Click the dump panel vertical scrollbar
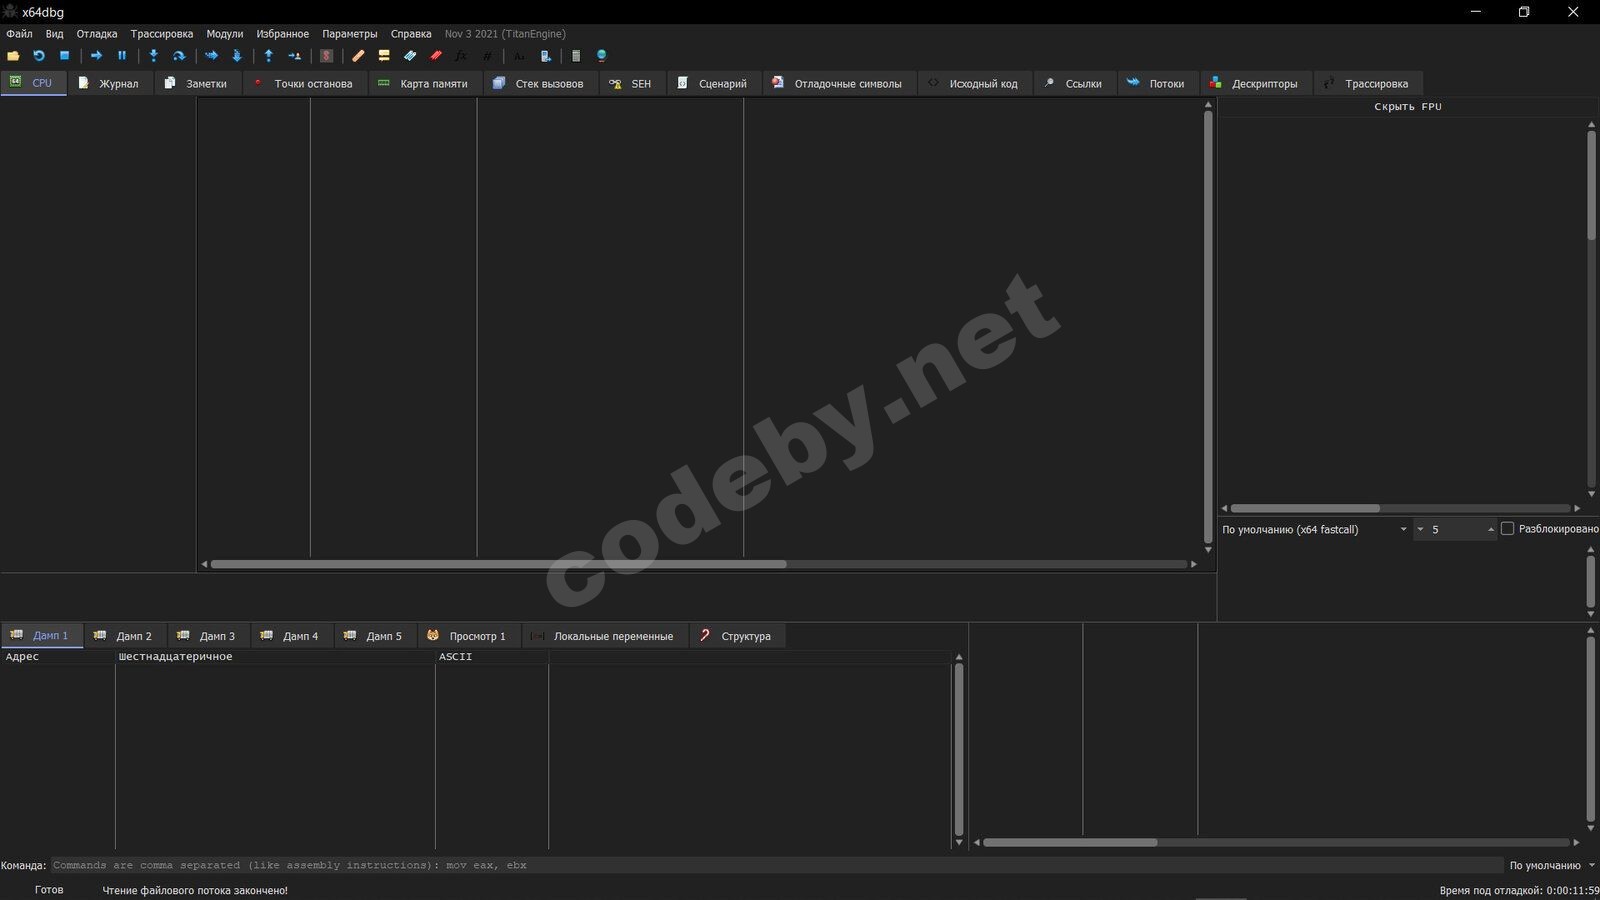This screenshot has height=900, width=1600. click(x=959, y=750)
